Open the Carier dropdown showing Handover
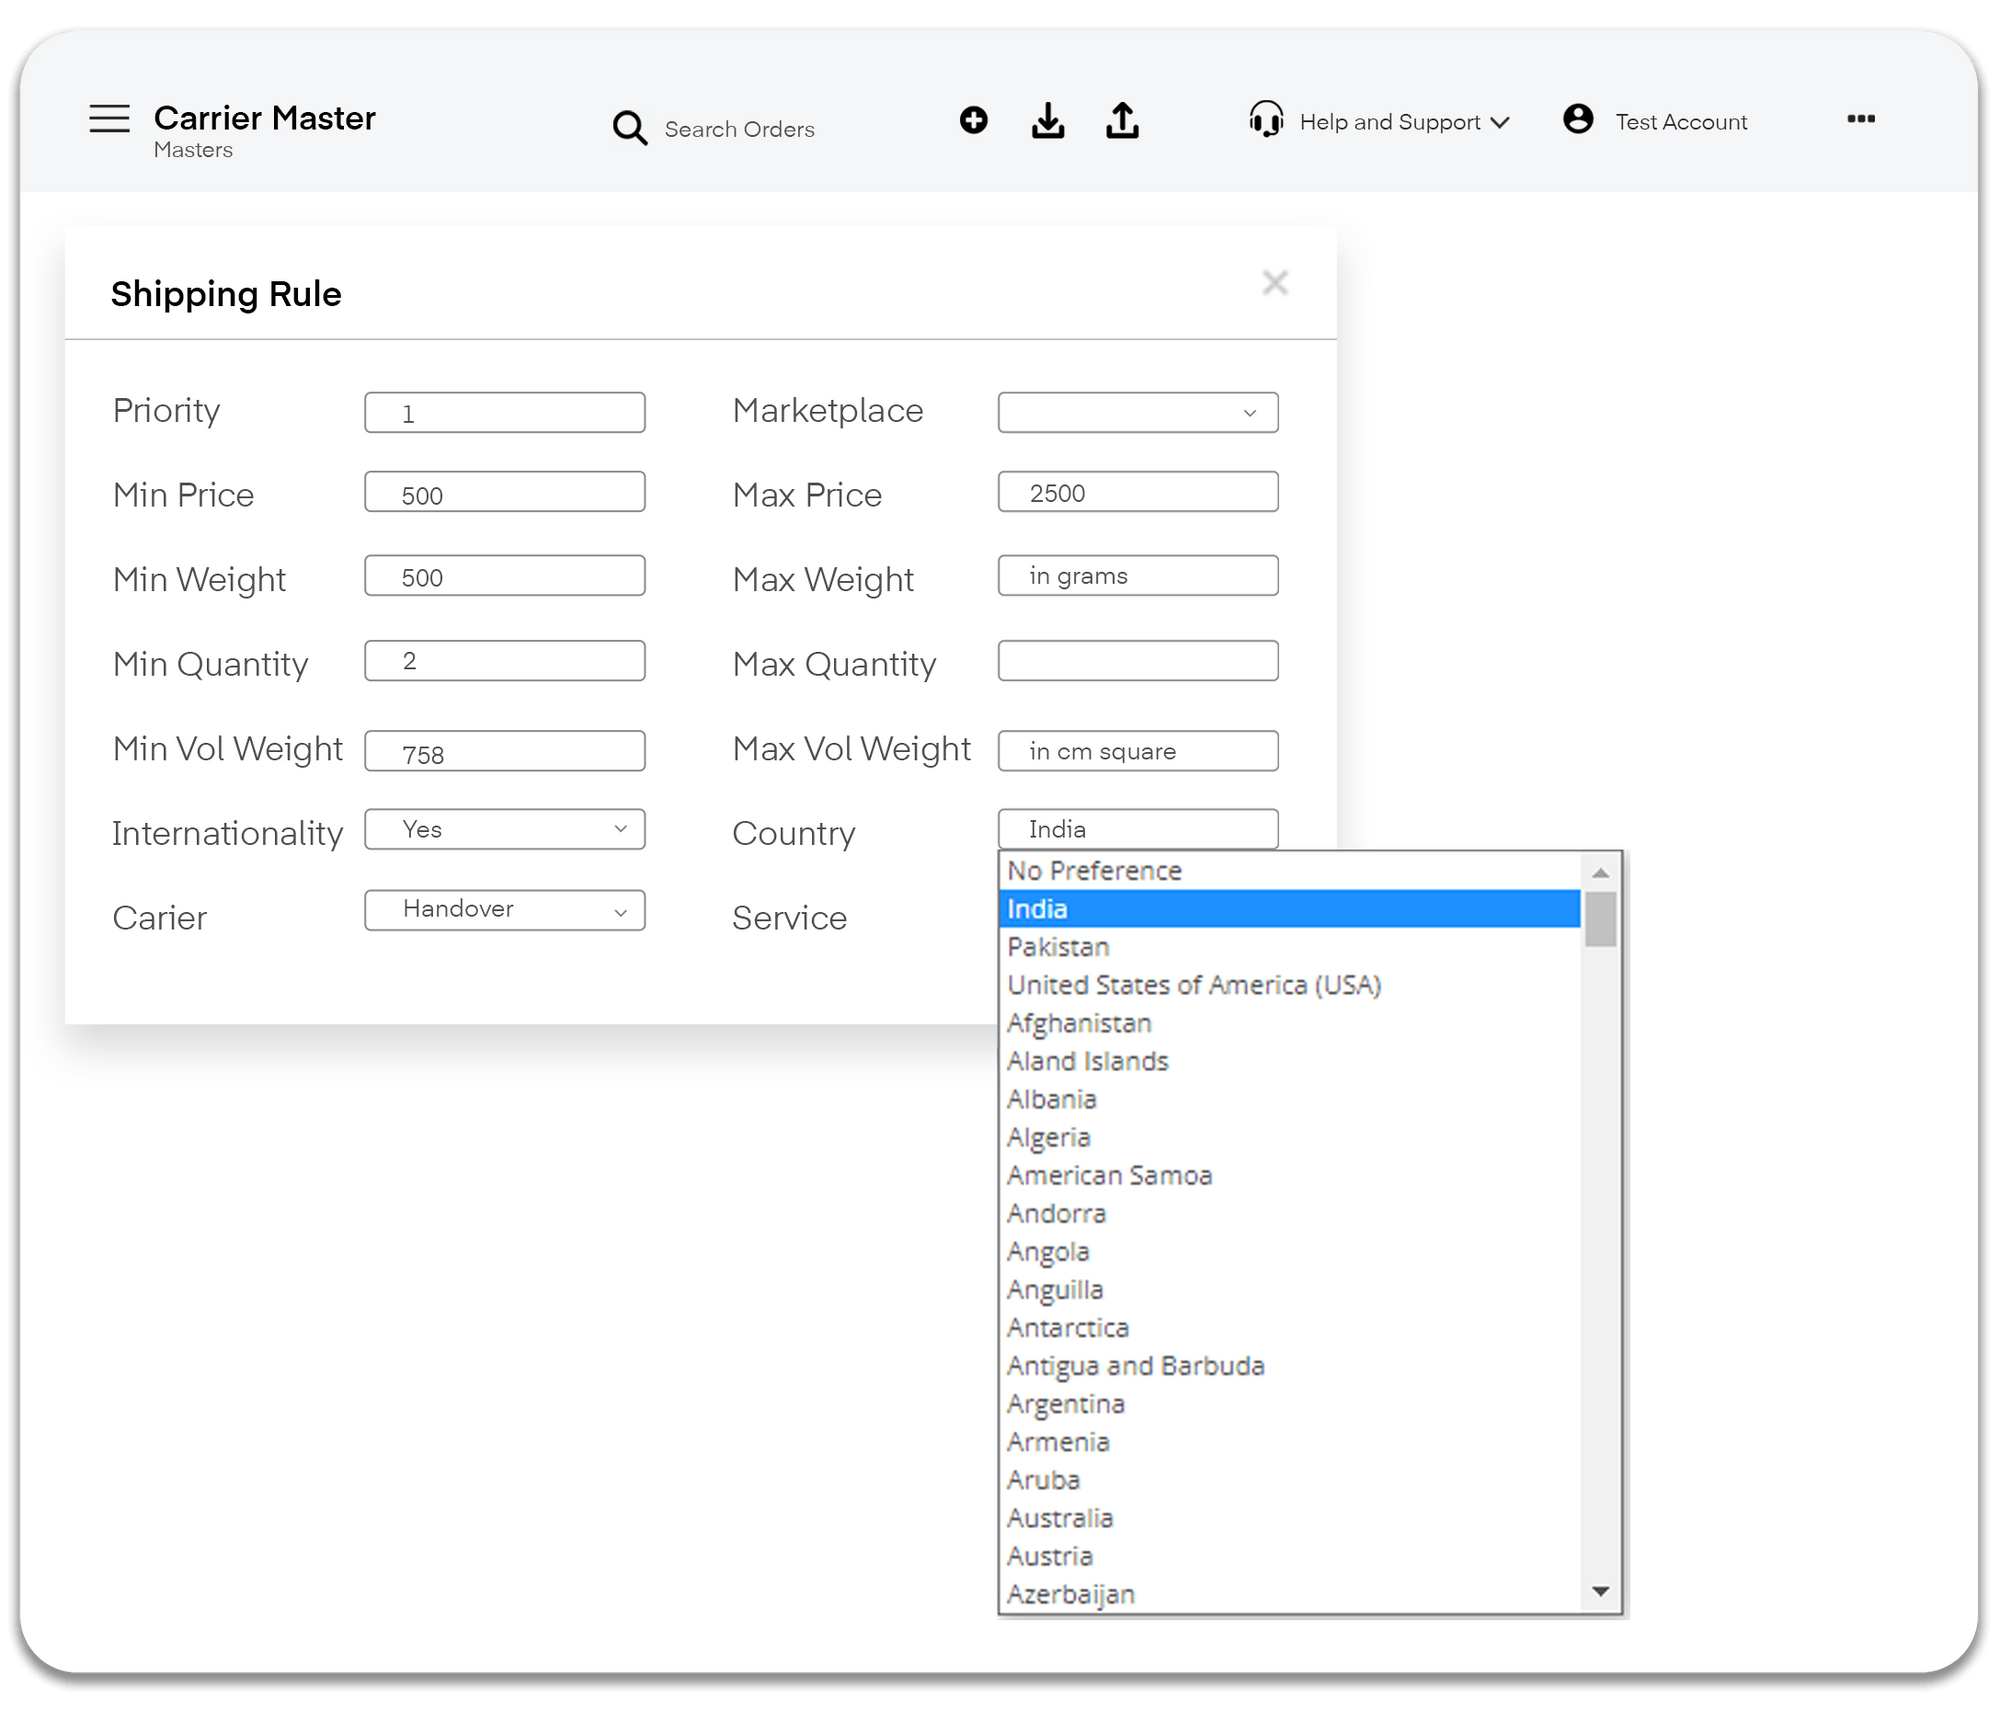 pyautogui.click(x=504, y=910)
